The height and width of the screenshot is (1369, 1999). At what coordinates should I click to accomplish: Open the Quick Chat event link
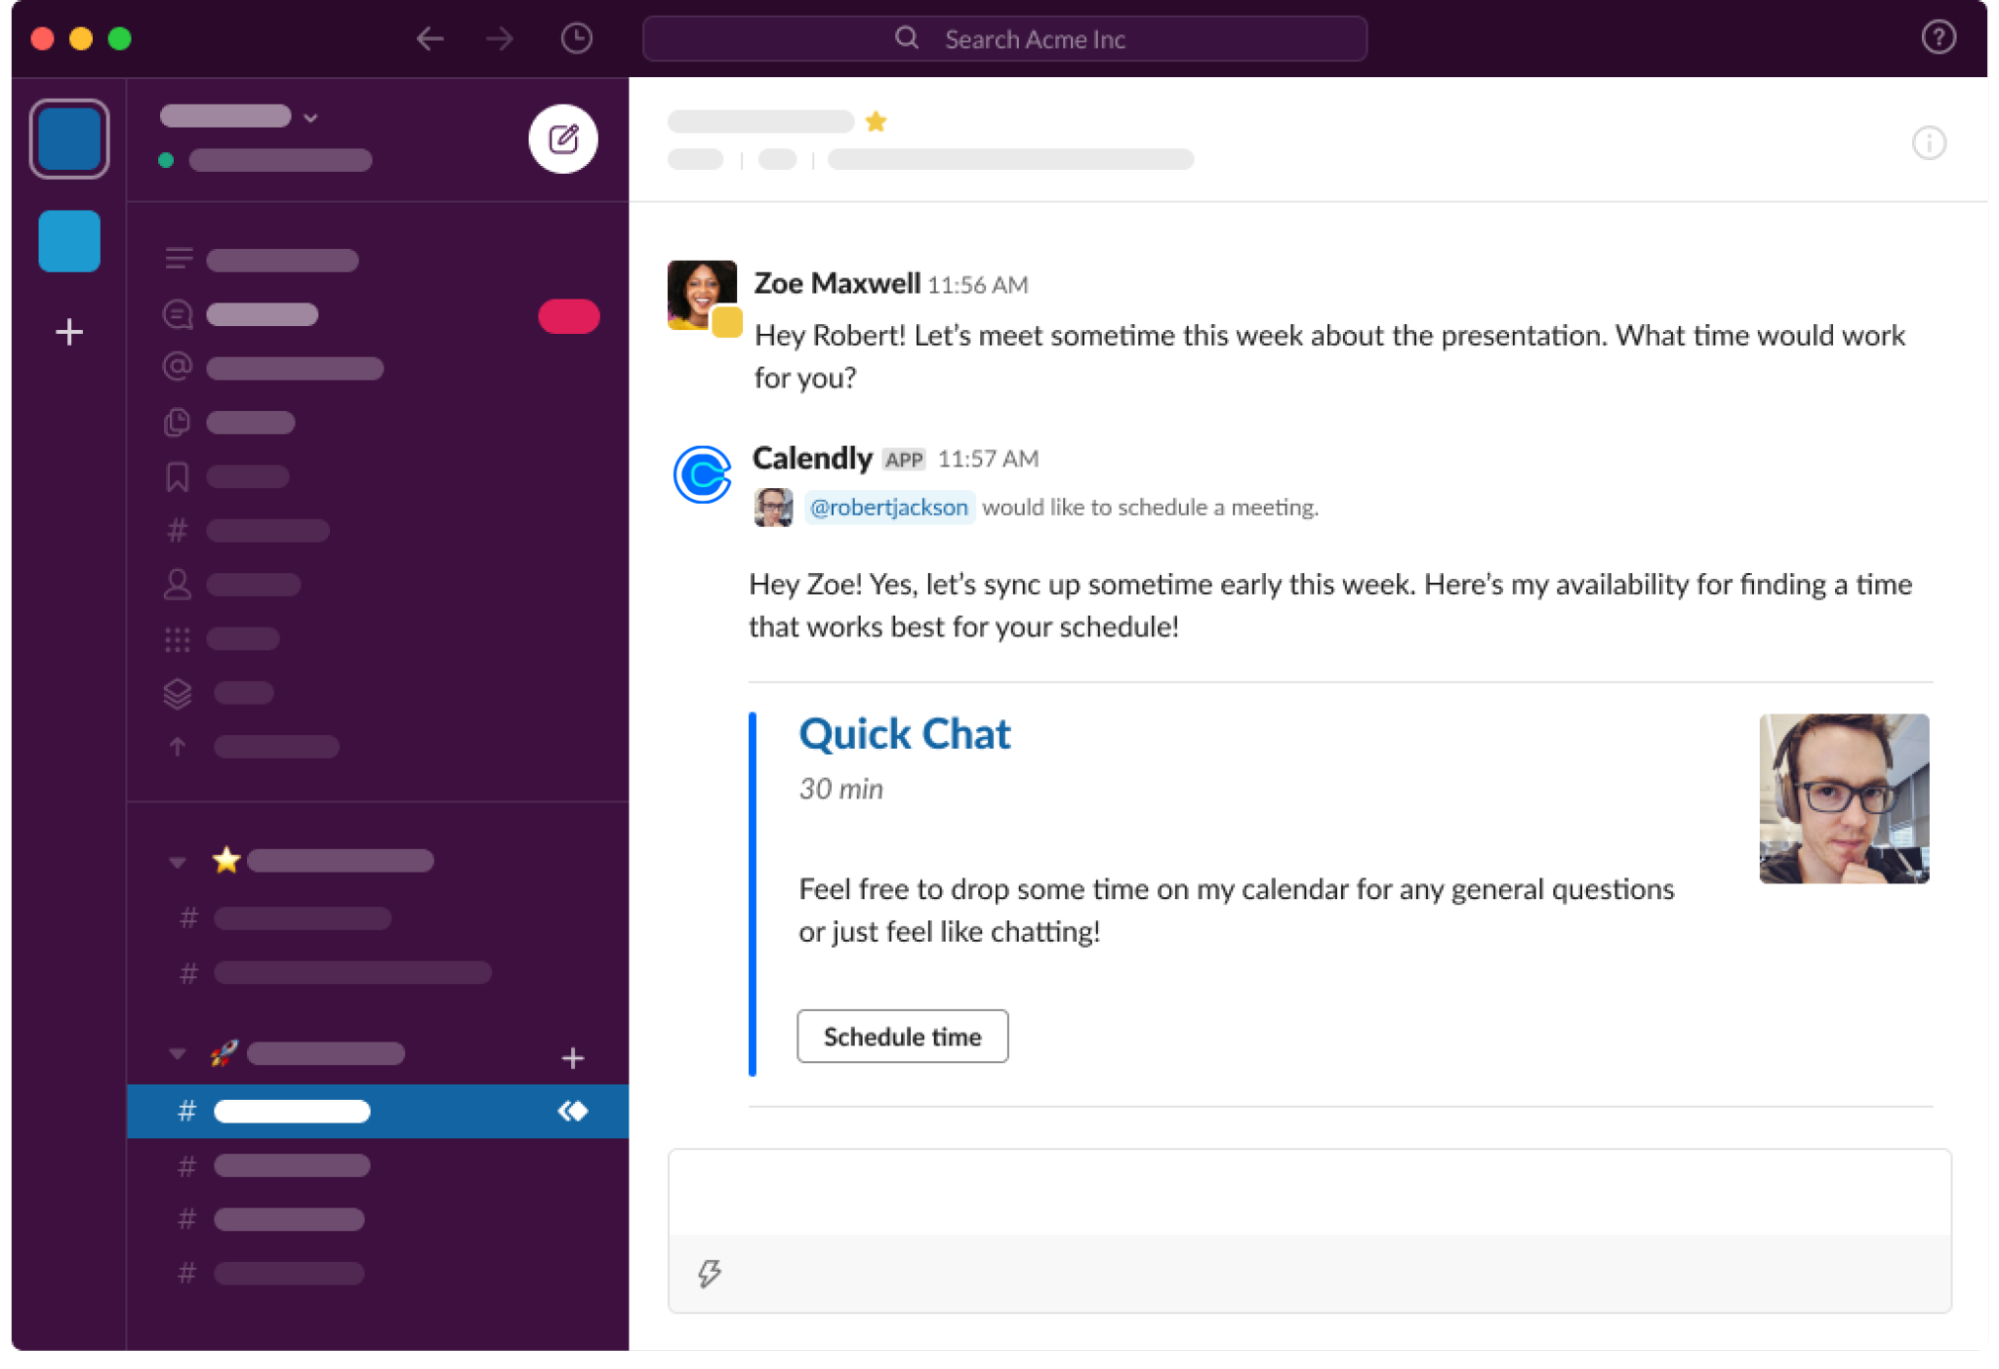(904, 734)
